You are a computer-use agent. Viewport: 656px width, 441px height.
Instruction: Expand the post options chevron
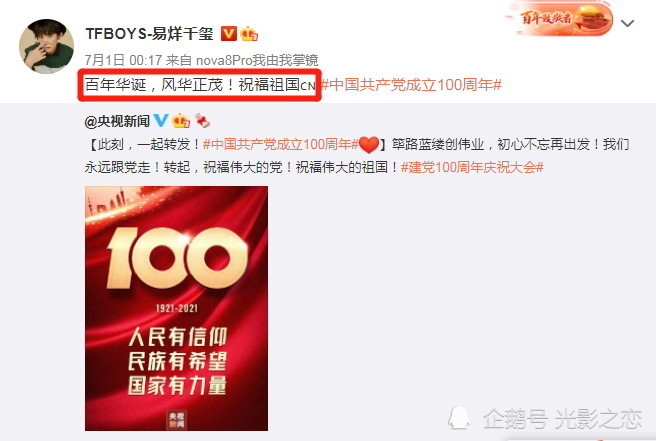coord(628,23)
